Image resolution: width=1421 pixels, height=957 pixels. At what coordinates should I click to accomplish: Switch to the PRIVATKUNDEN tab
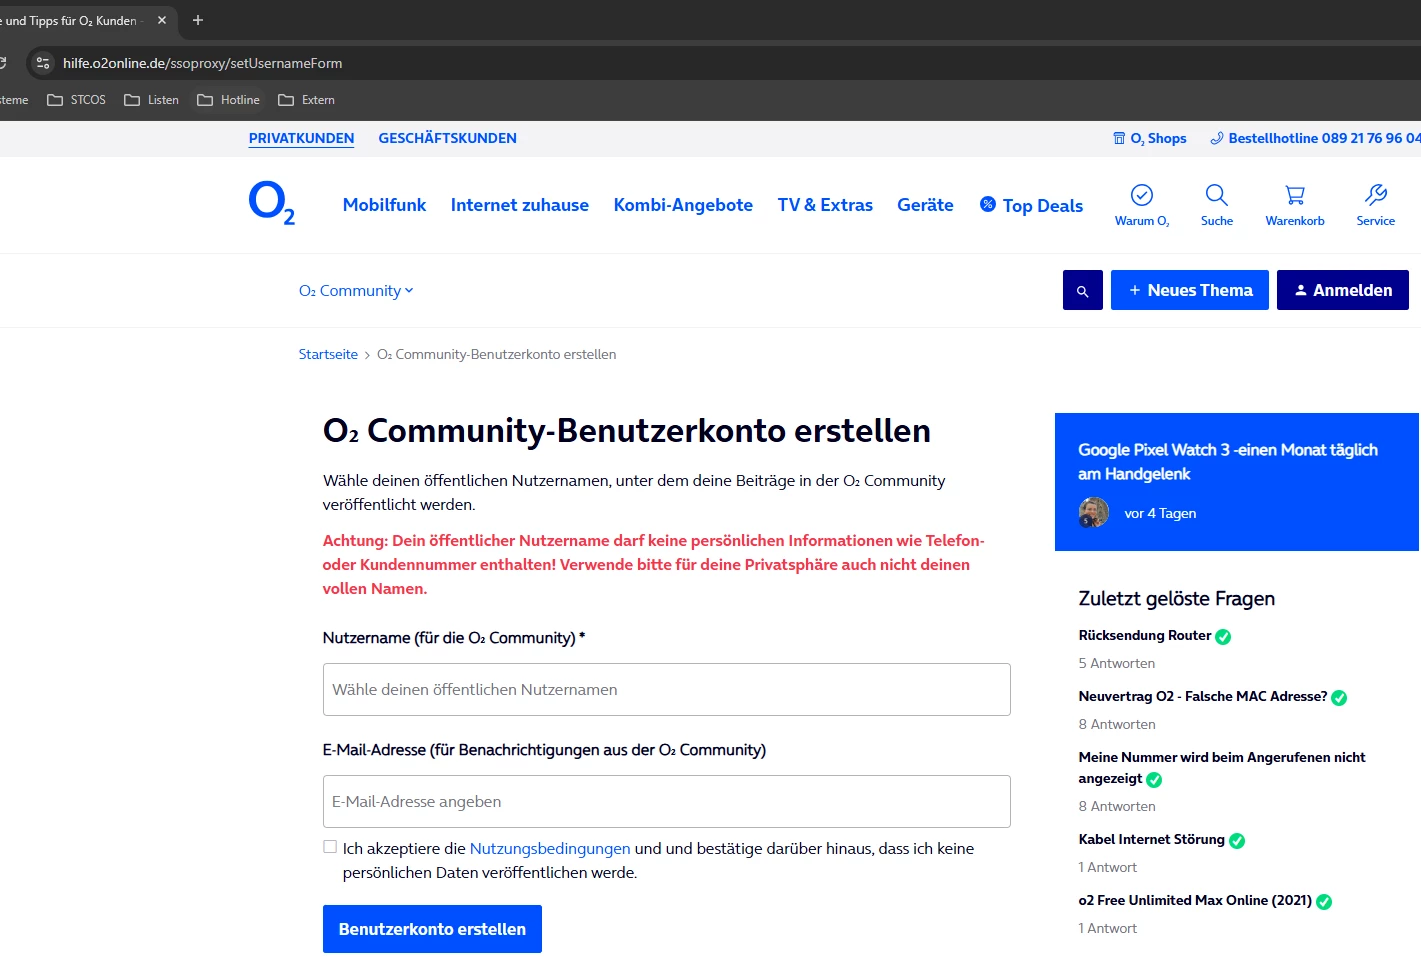[x=301, y=138]
